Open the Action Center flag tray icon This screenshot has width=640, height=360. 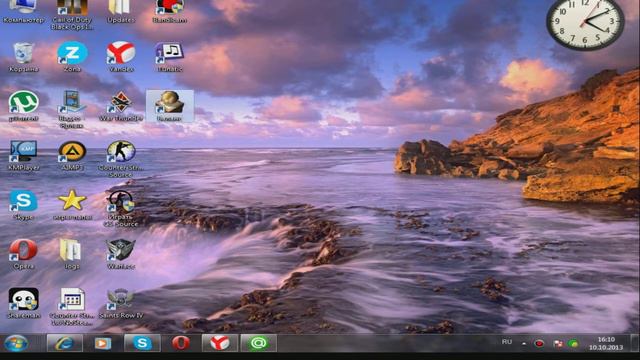click(558, 344)
